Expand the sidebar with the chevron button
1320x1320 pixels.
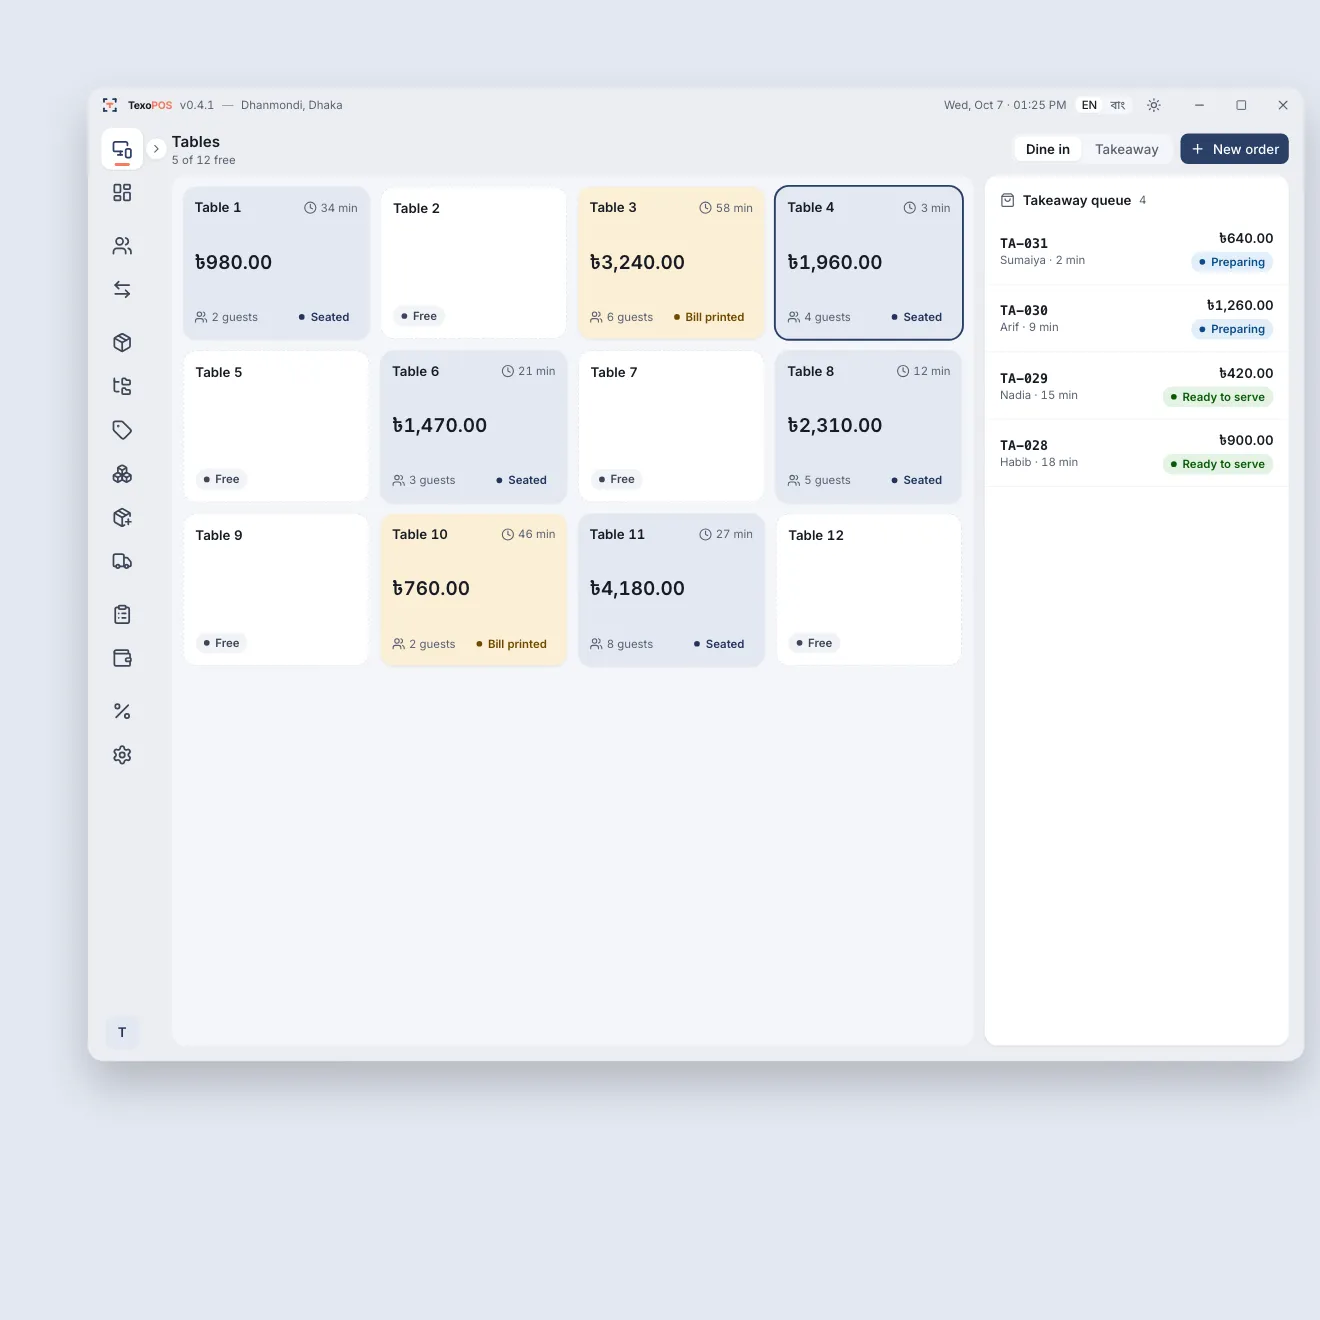coord(156,149)
